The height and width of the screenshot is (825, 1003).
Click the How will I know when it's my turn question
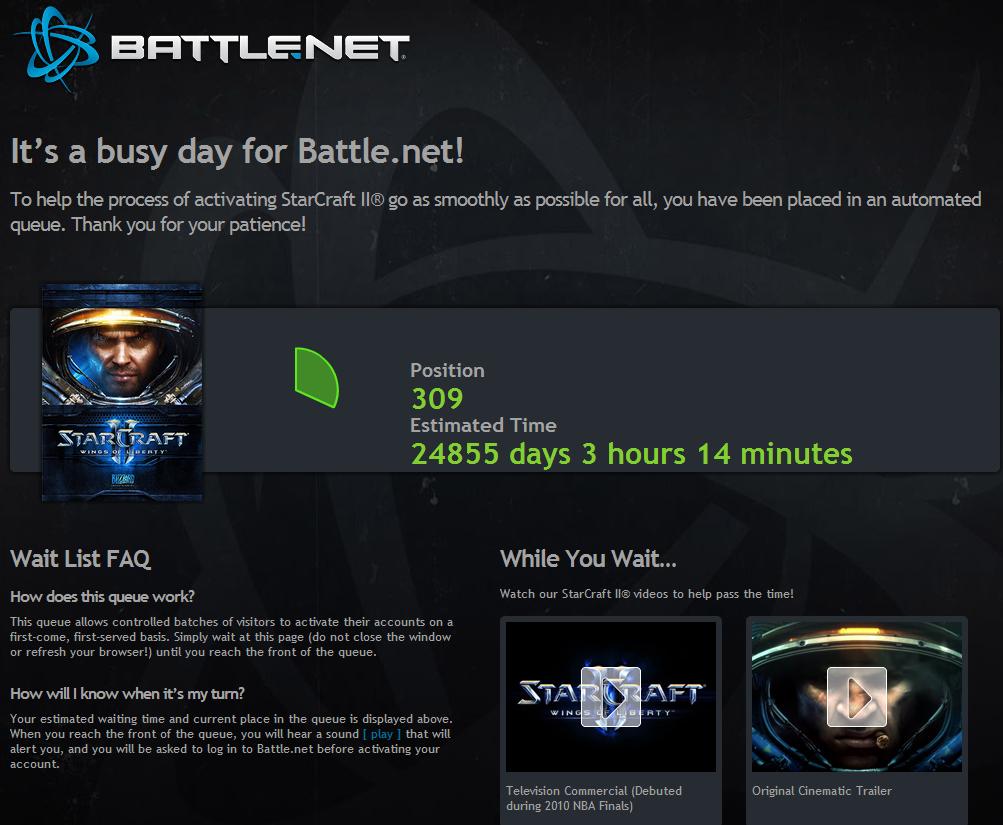coord(127,694)
